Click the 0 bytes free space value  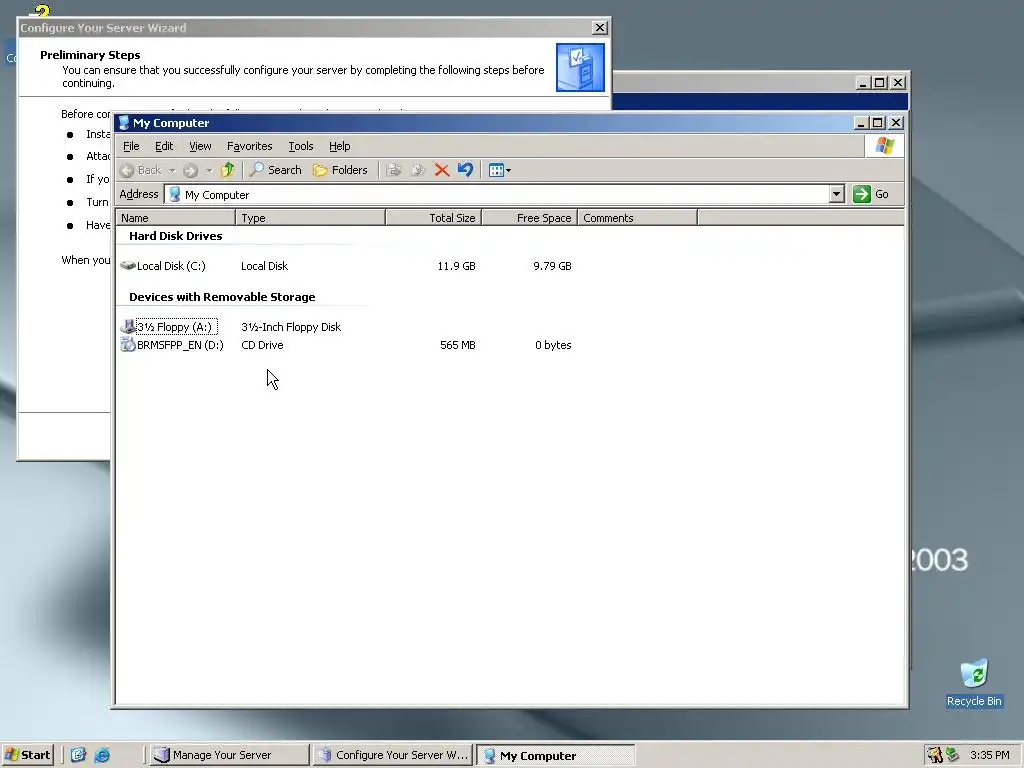point(553,345)
